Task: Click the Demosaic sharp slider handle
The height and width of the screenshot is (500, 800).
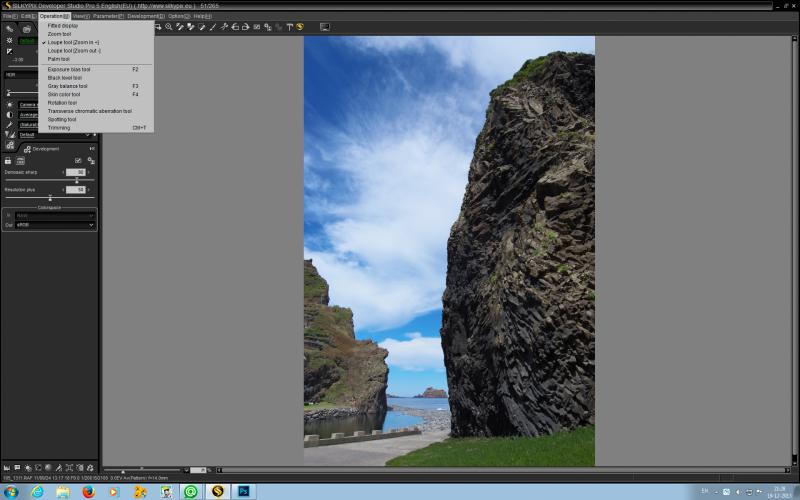Action: 77,181
